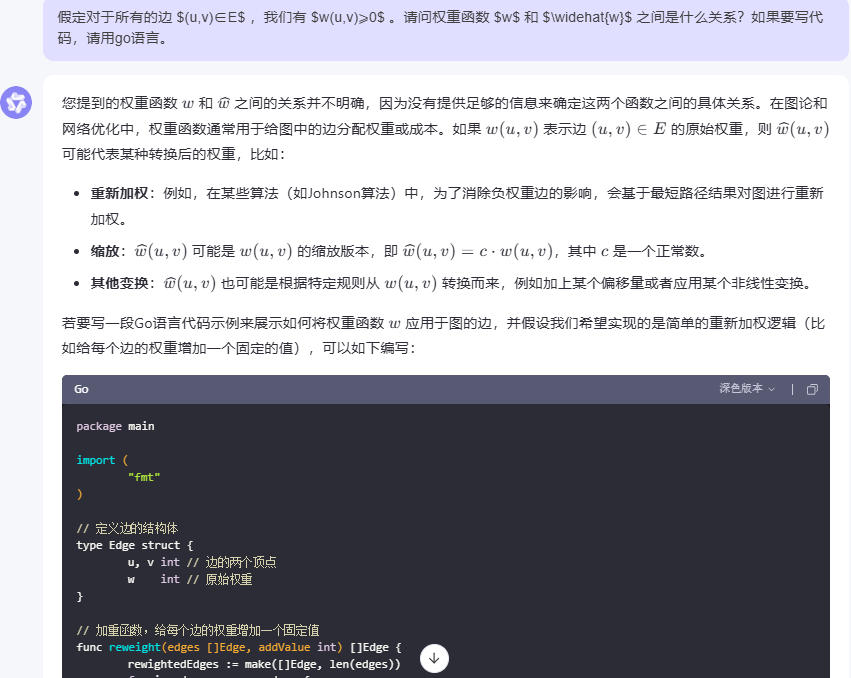Select the Go language label on the code block
Image resolution: width=851 pixels, height=678 pixels.
80,390
